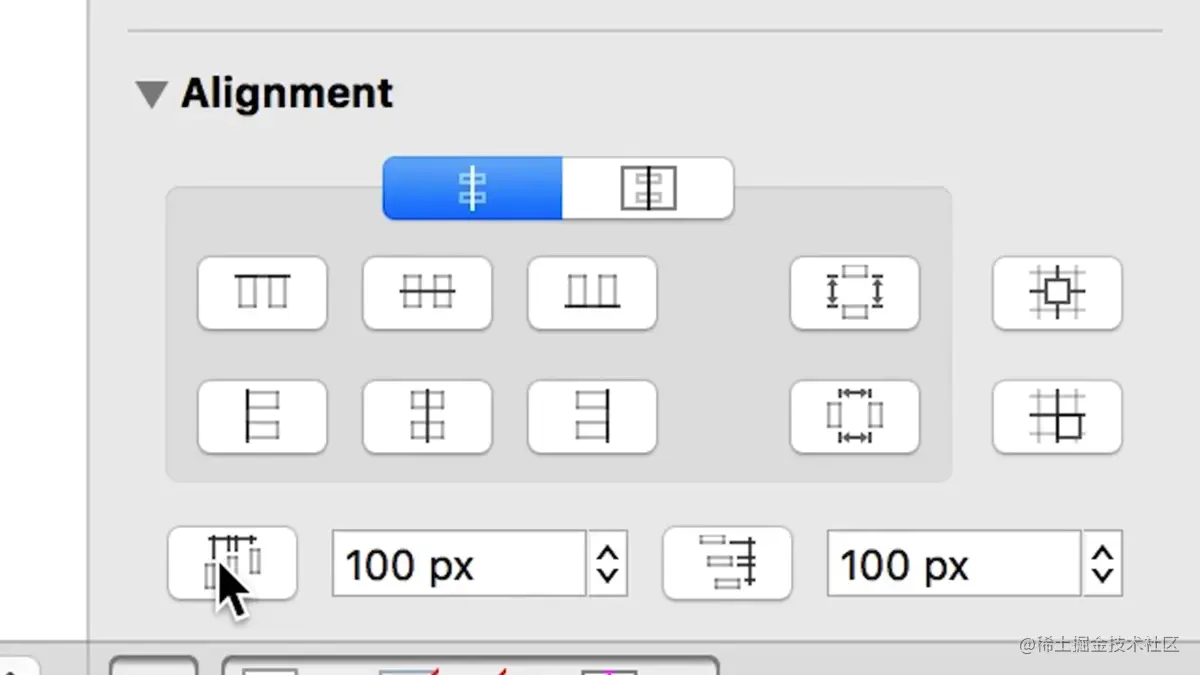
Task: Click the horizontal spread objects button
Action: [x=232, y=564]
